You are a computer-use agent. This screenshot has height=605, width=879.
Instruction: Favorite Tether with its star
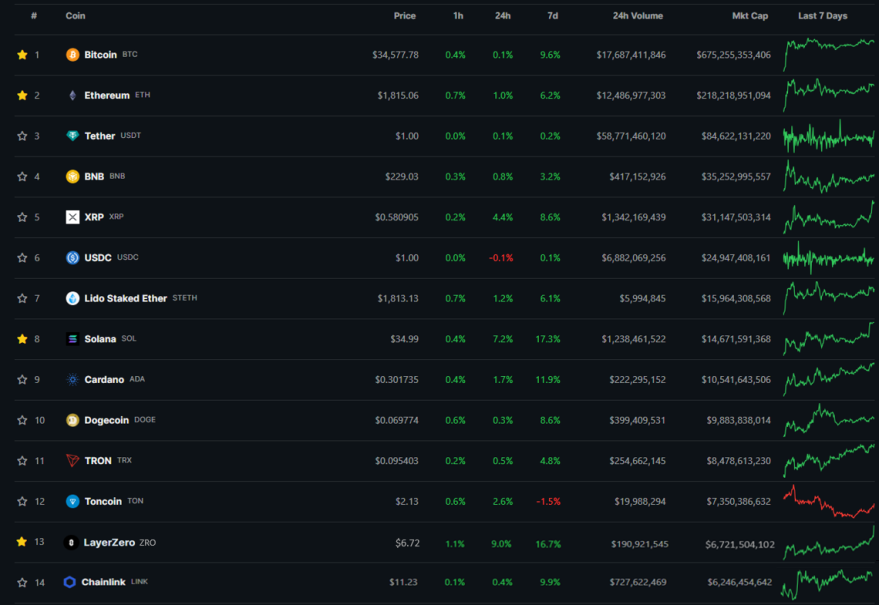click(22, 136)
